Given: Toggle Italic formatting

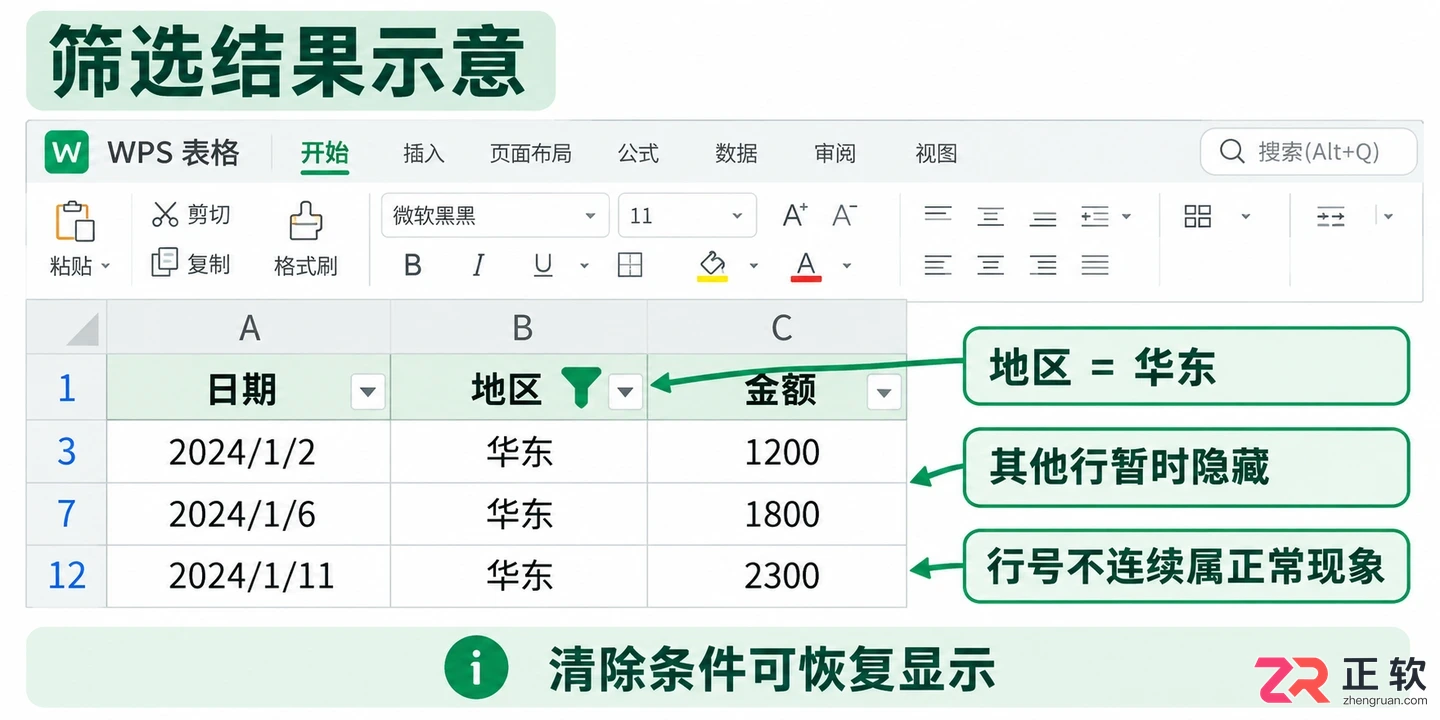Looking at the screenshot, I should [x=478, y=265].
